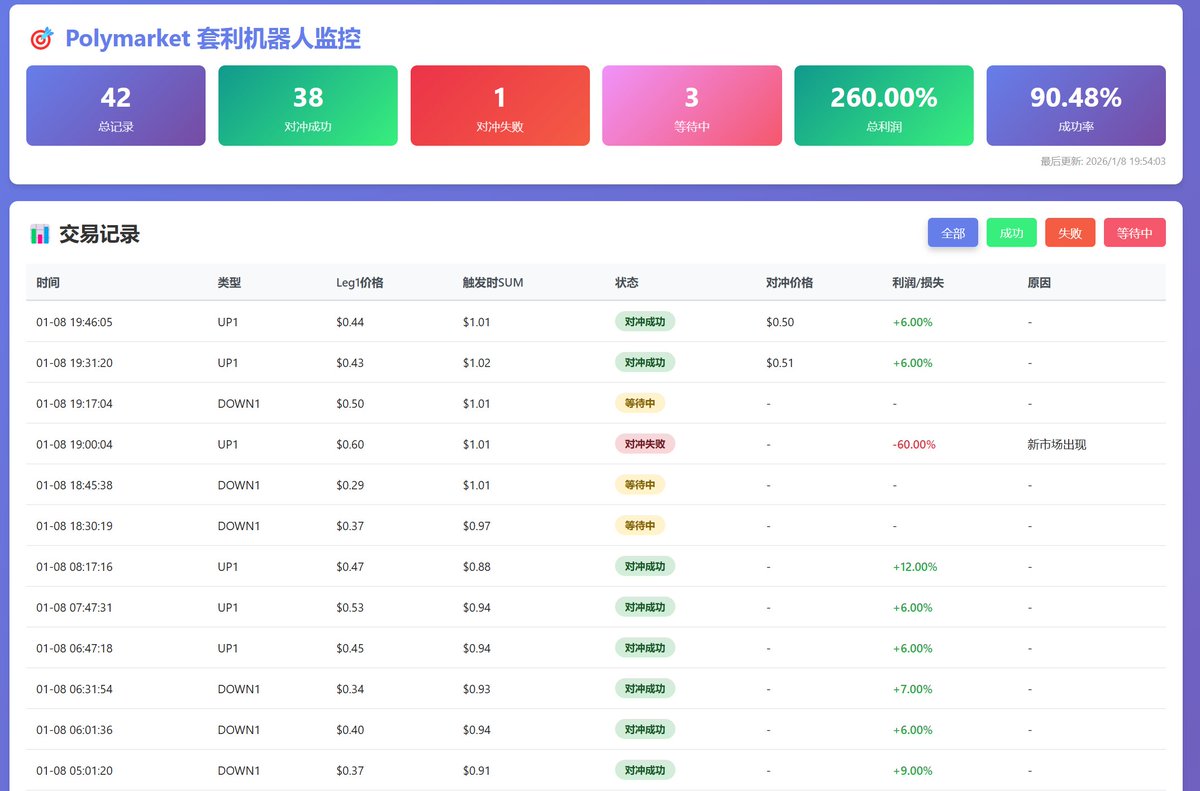Click 对冲成功 badge in 08:17:16 row
The width and height of the screenshot is (1200, 791).
(645, 566)
